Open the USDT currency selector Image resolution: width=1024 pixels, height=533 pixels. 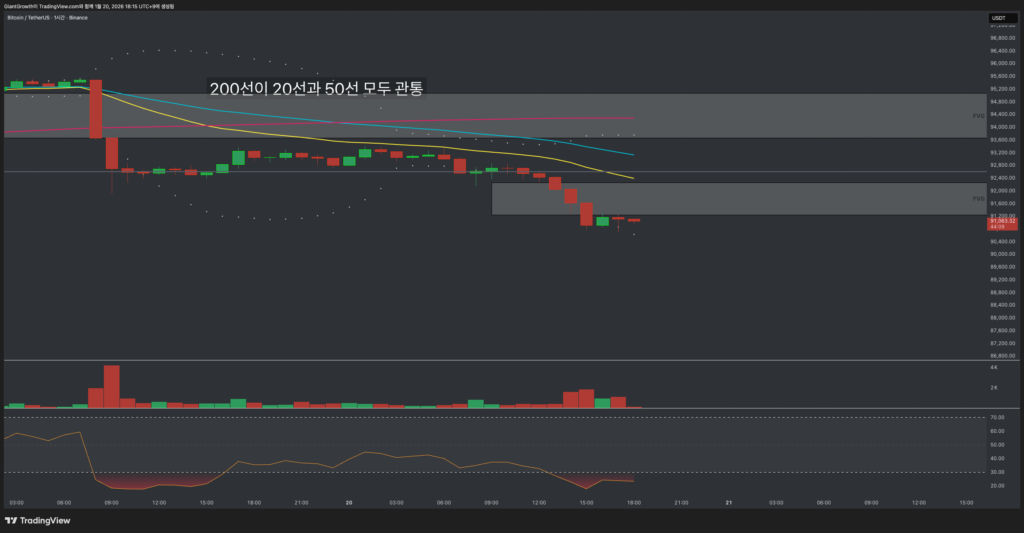pos(998,18)
